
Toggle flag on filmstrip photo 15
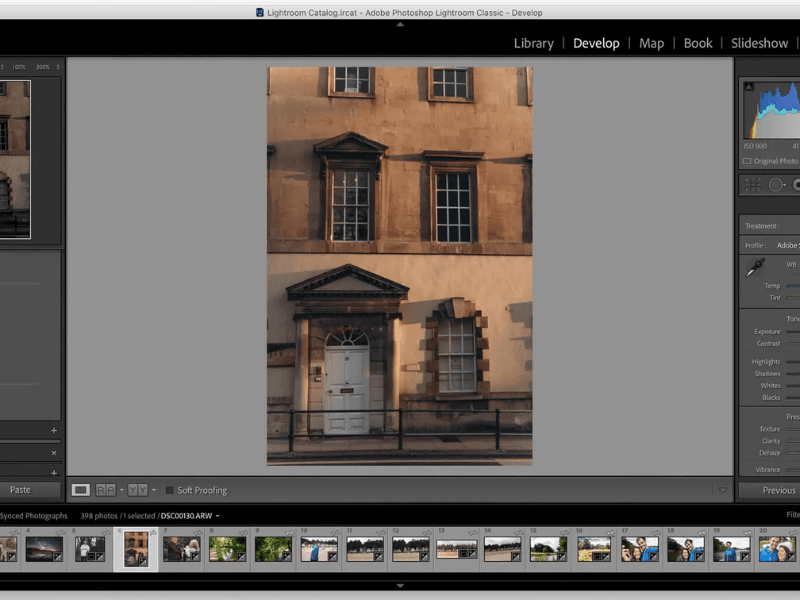[x=564, y=533]
